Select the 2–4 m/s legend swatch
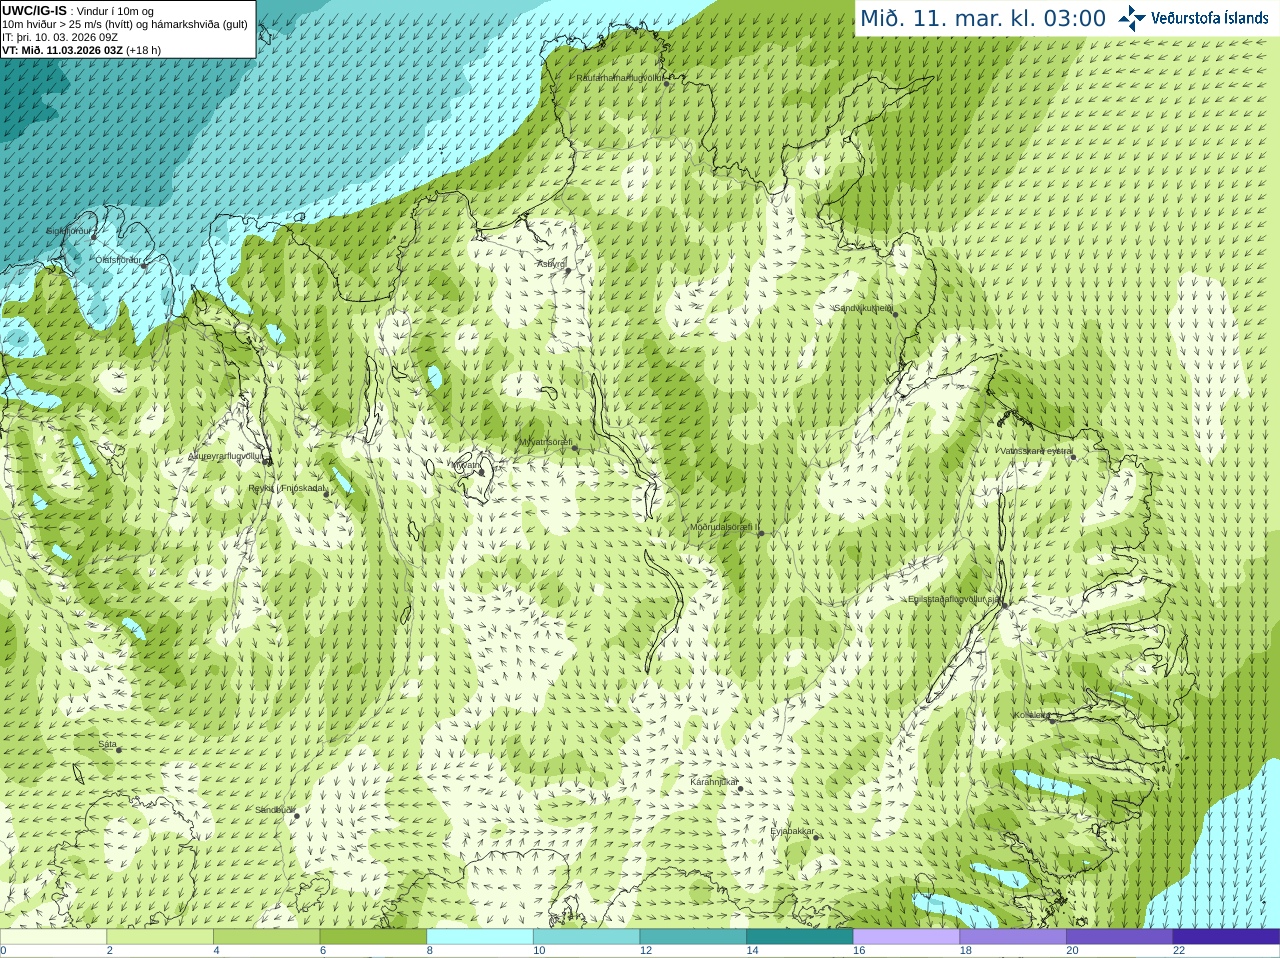1280x958 pixels. (x=160, y=937)
